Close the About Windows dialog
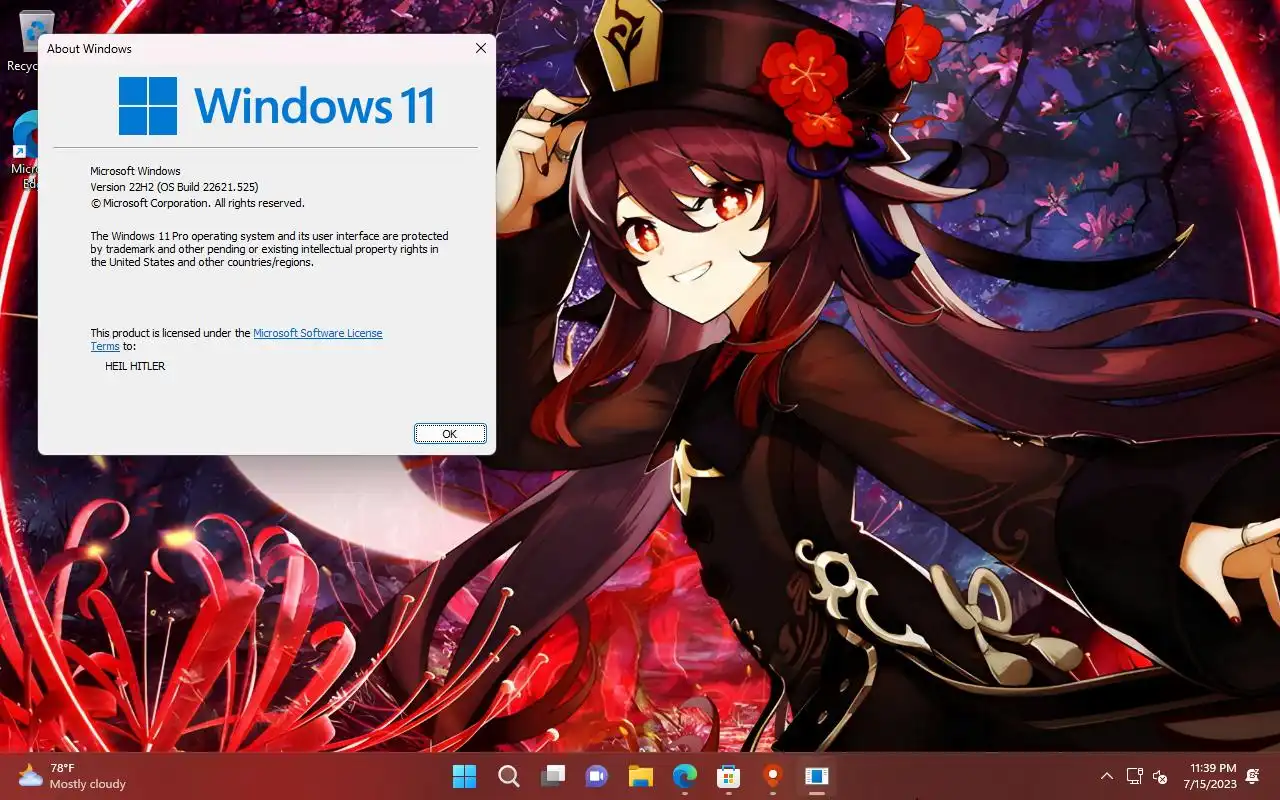This screenshot has height=800, width=1280. click(481, 48)
